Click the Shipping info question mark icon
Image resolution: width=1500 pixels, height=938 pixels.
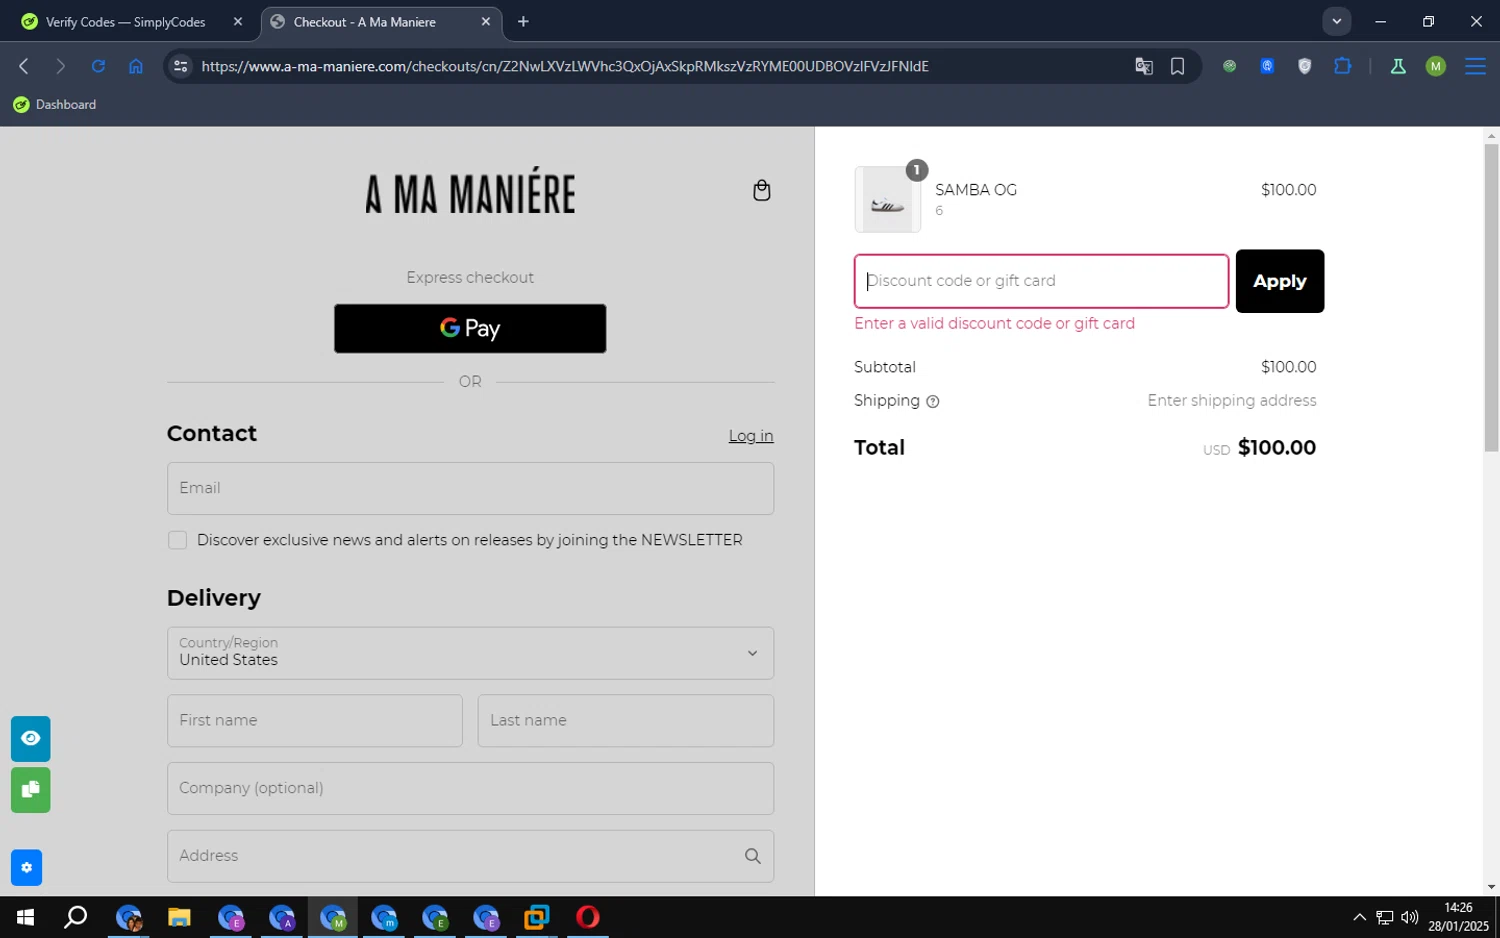click(932, 401)
